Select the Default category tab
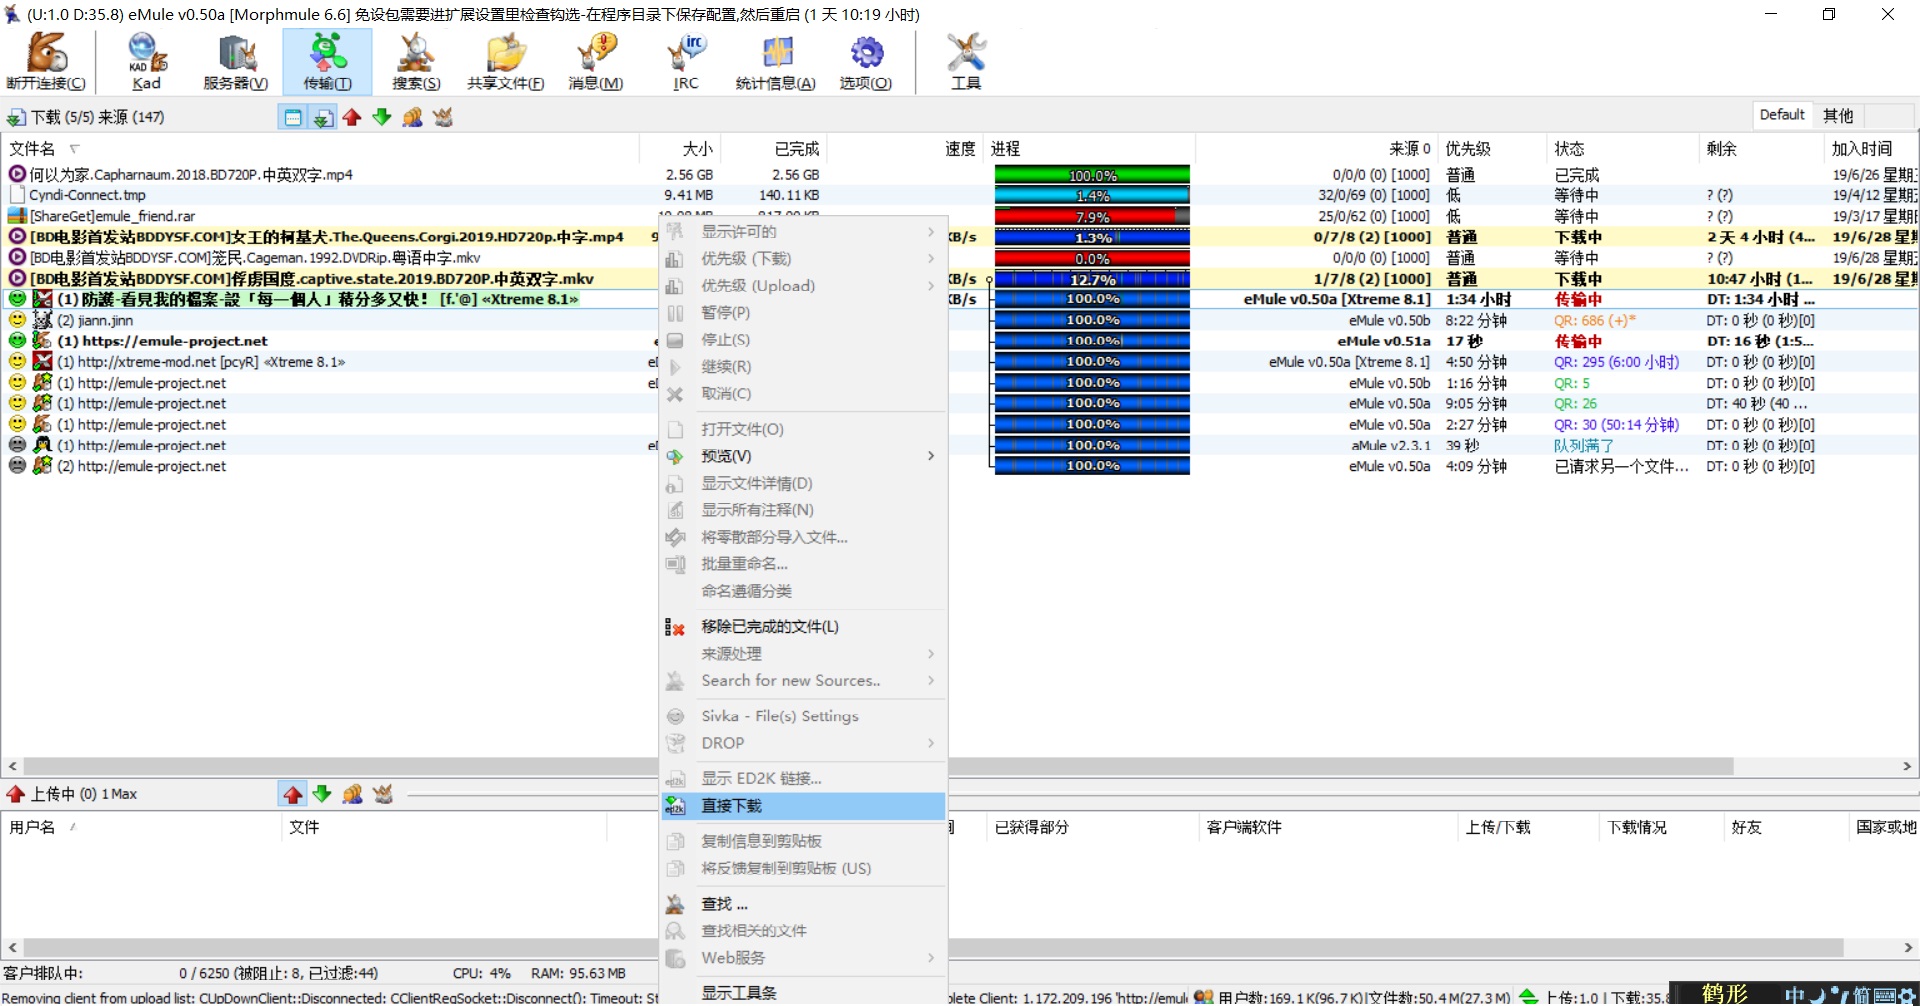This screenshot has height=1006, width=1920. 1782,115
